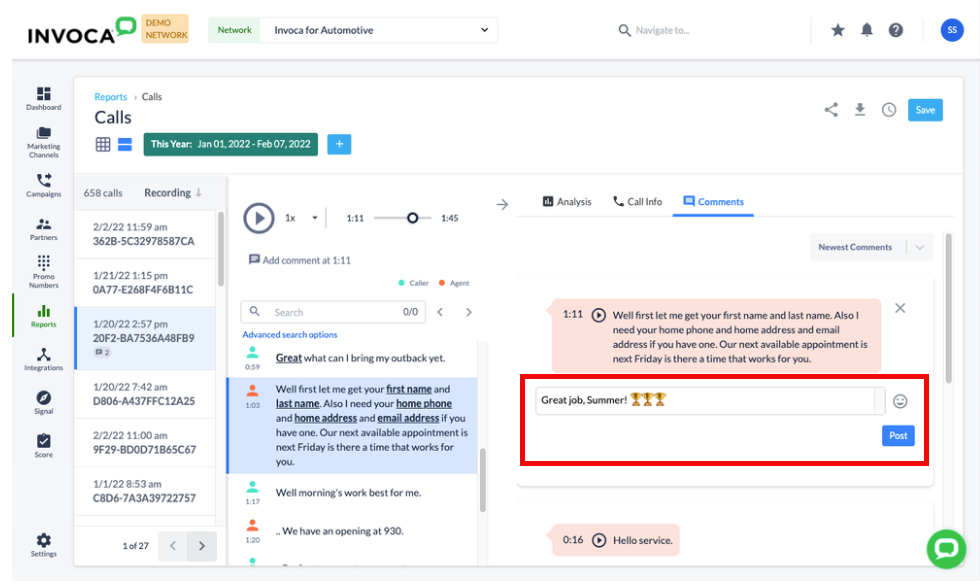The width and height of the screenshot is (980, 587).
Task: Open playback speed 1x dropdown
Action: (x=302, y=218)
